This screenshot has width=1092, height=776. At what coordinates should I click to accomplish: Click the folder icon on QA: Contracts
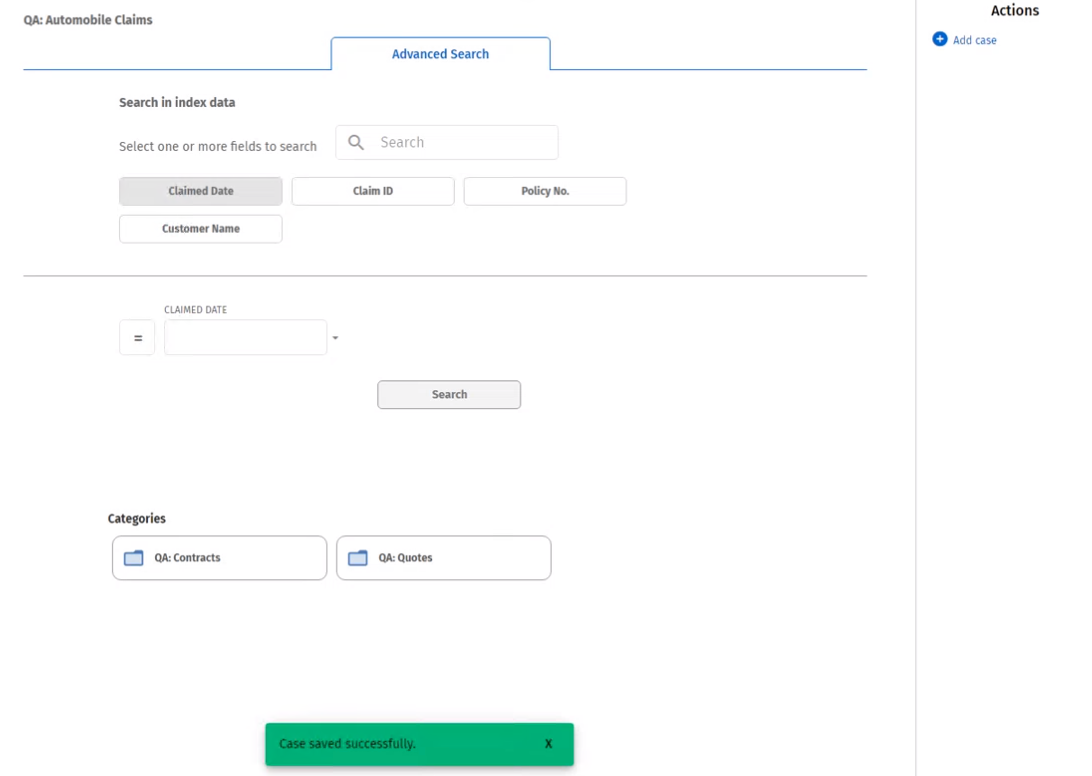(133, 558)
